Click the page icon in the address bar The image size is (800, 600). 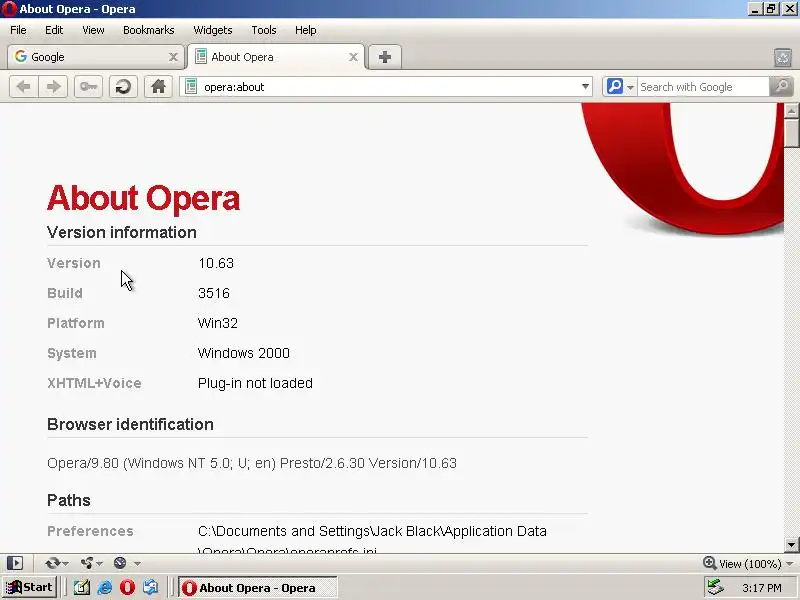[191, 87]
